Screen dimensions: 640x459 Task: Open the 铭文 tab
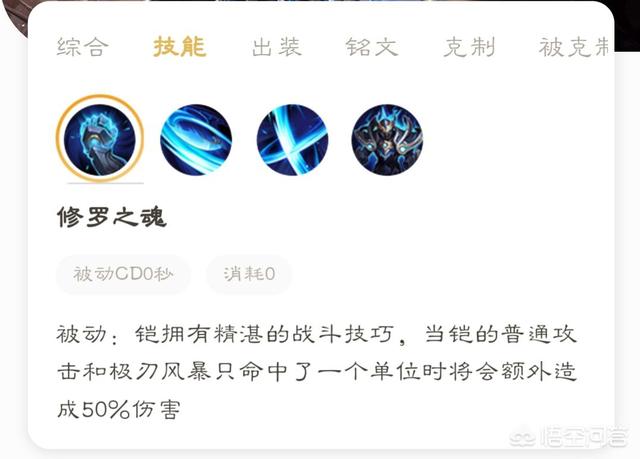(x=372, y=47)
